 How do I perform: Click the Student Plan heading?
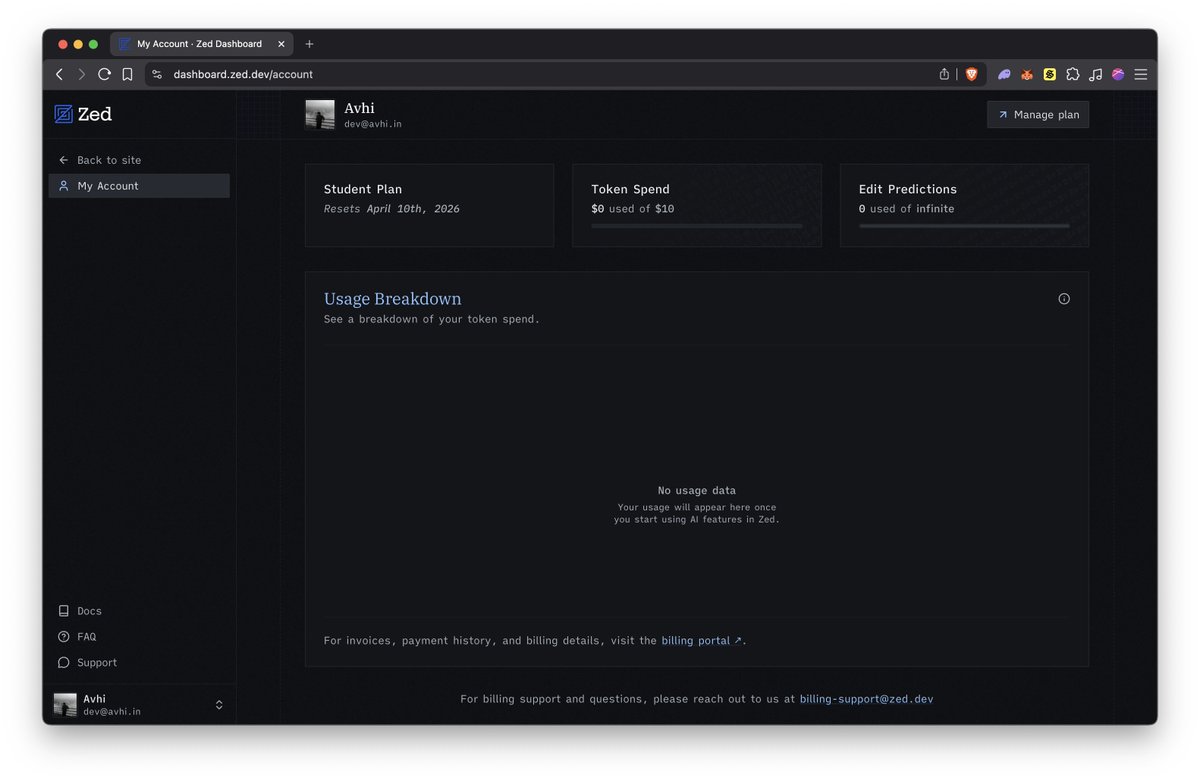(363, 189)
